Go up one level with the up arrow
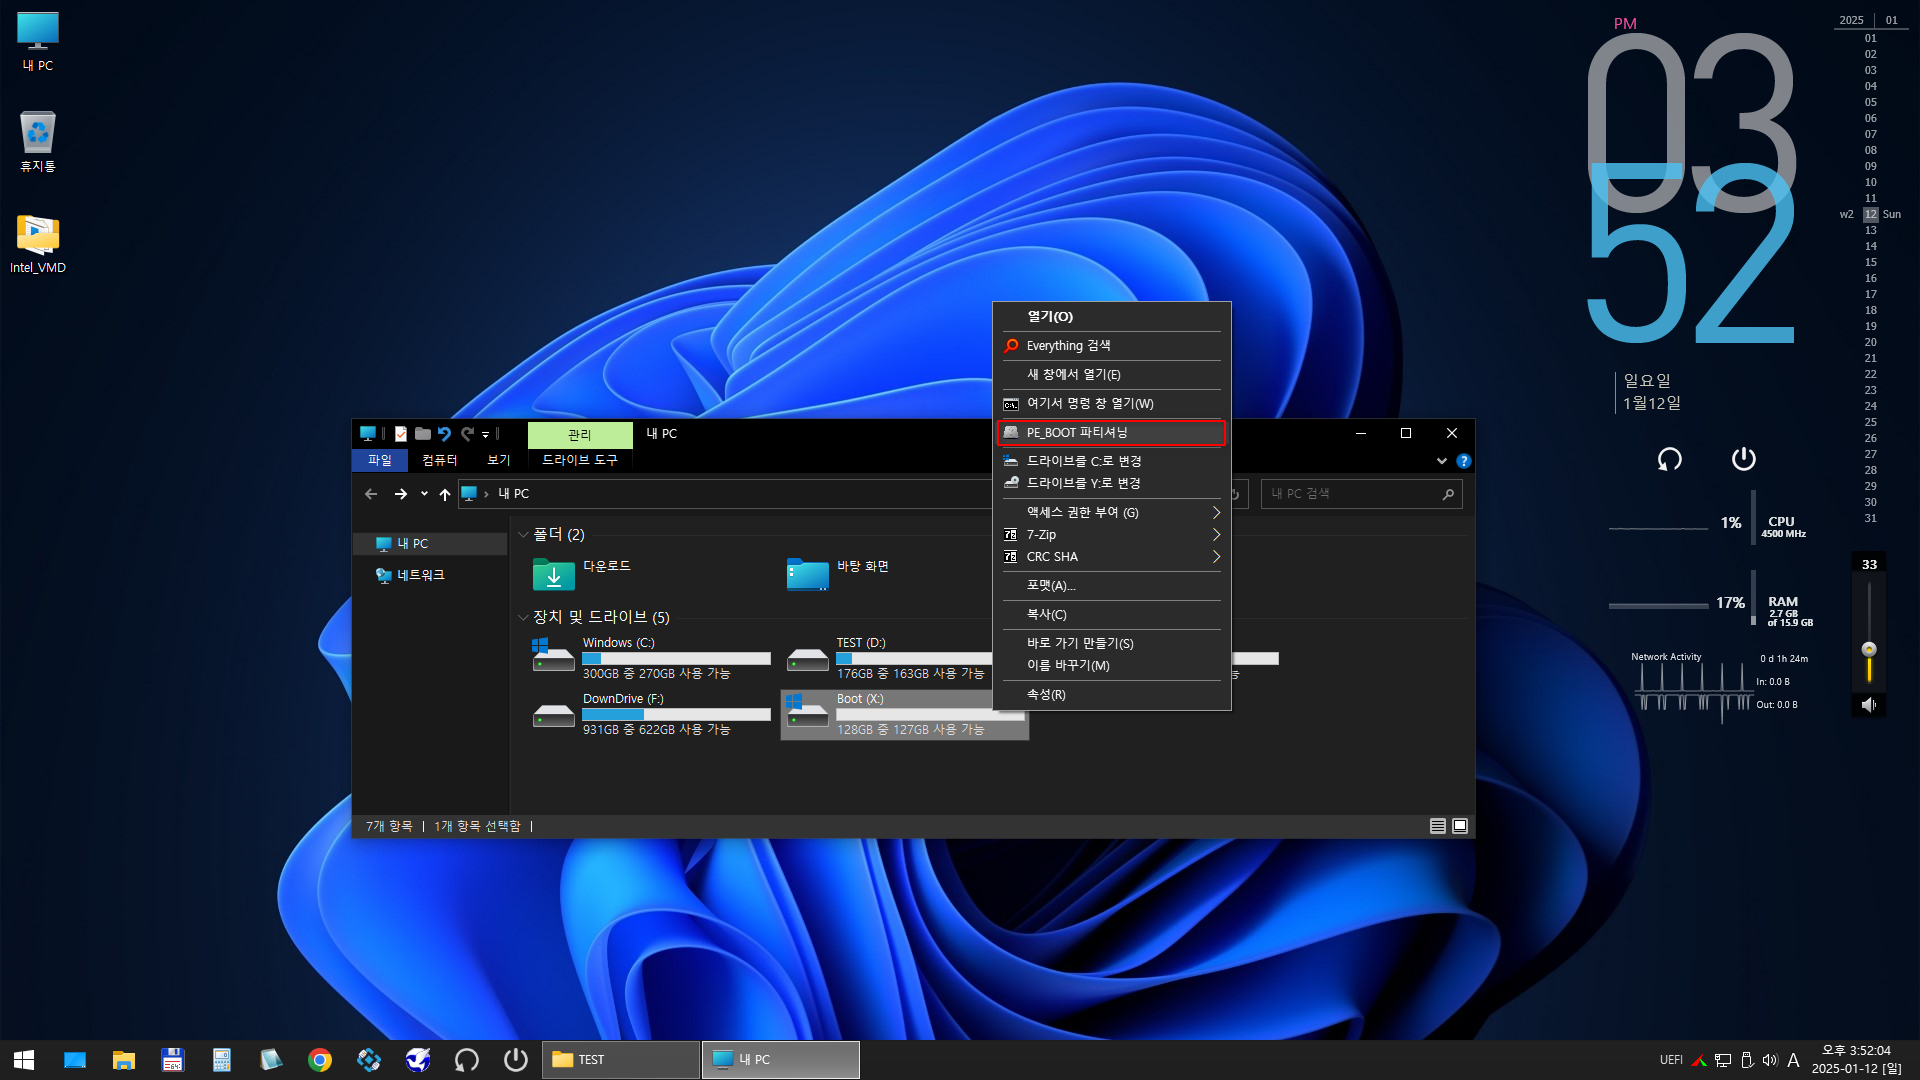The height and width of the screenshot is (1080, 1920). [445, 494]
